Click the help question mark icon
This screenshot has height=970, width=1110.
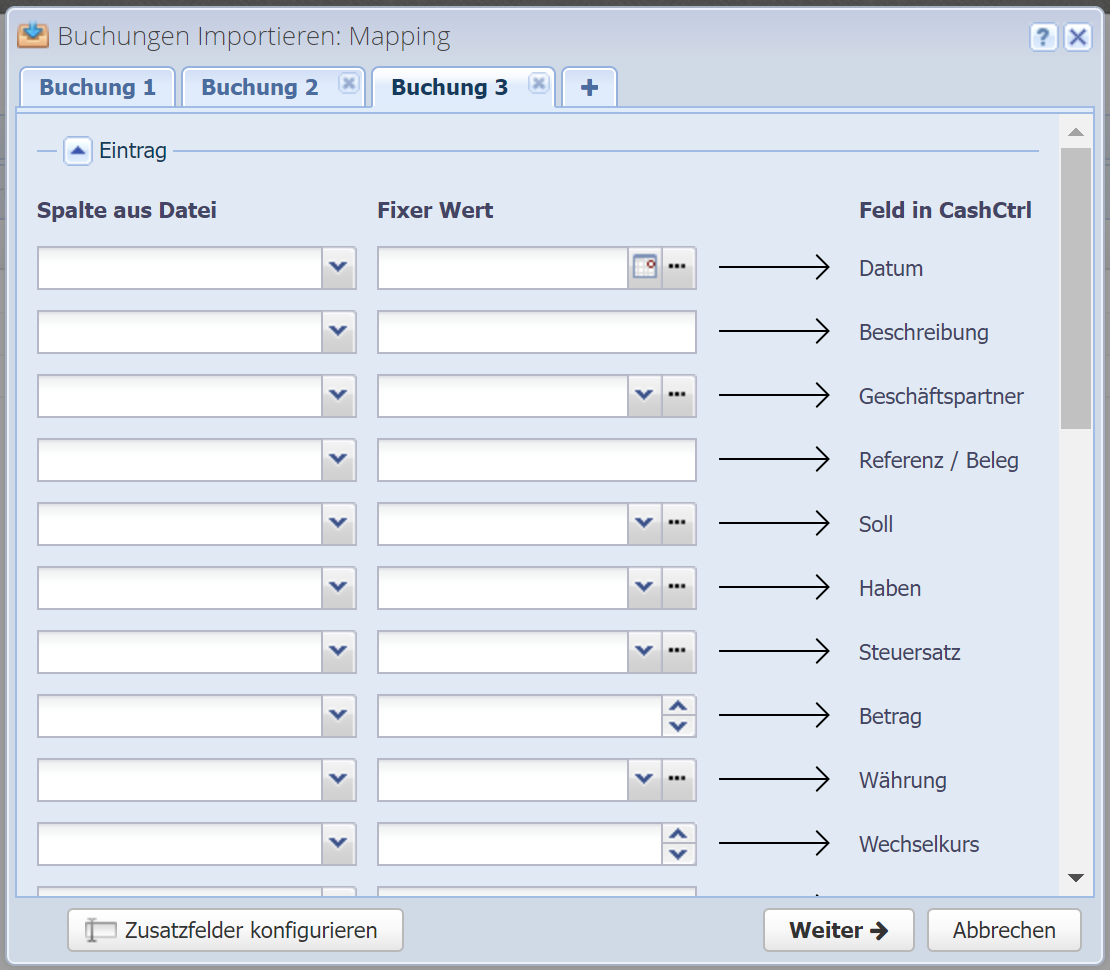(x=1043, y=38)
